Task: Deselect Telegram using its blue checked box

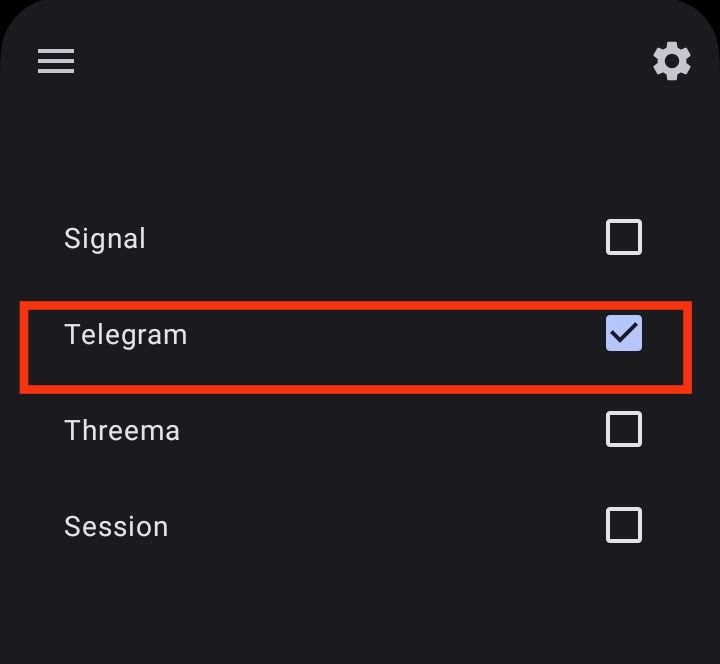Action: tap(624, 333)
